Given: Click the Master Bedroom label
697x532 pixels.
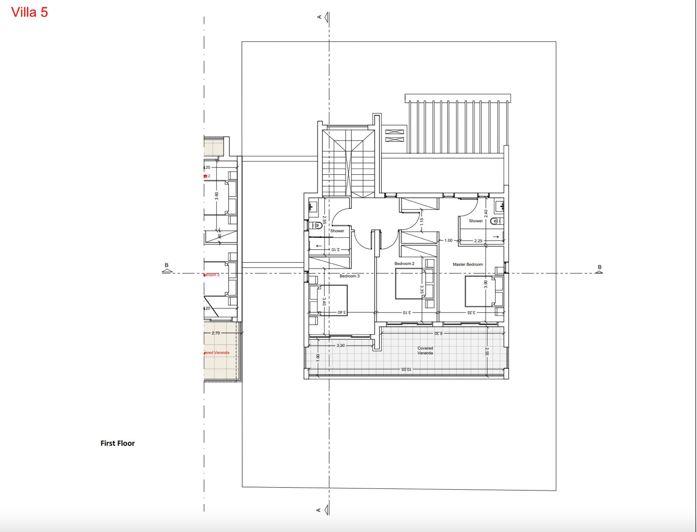Looking at the screenshot, I should pos(467,264).
